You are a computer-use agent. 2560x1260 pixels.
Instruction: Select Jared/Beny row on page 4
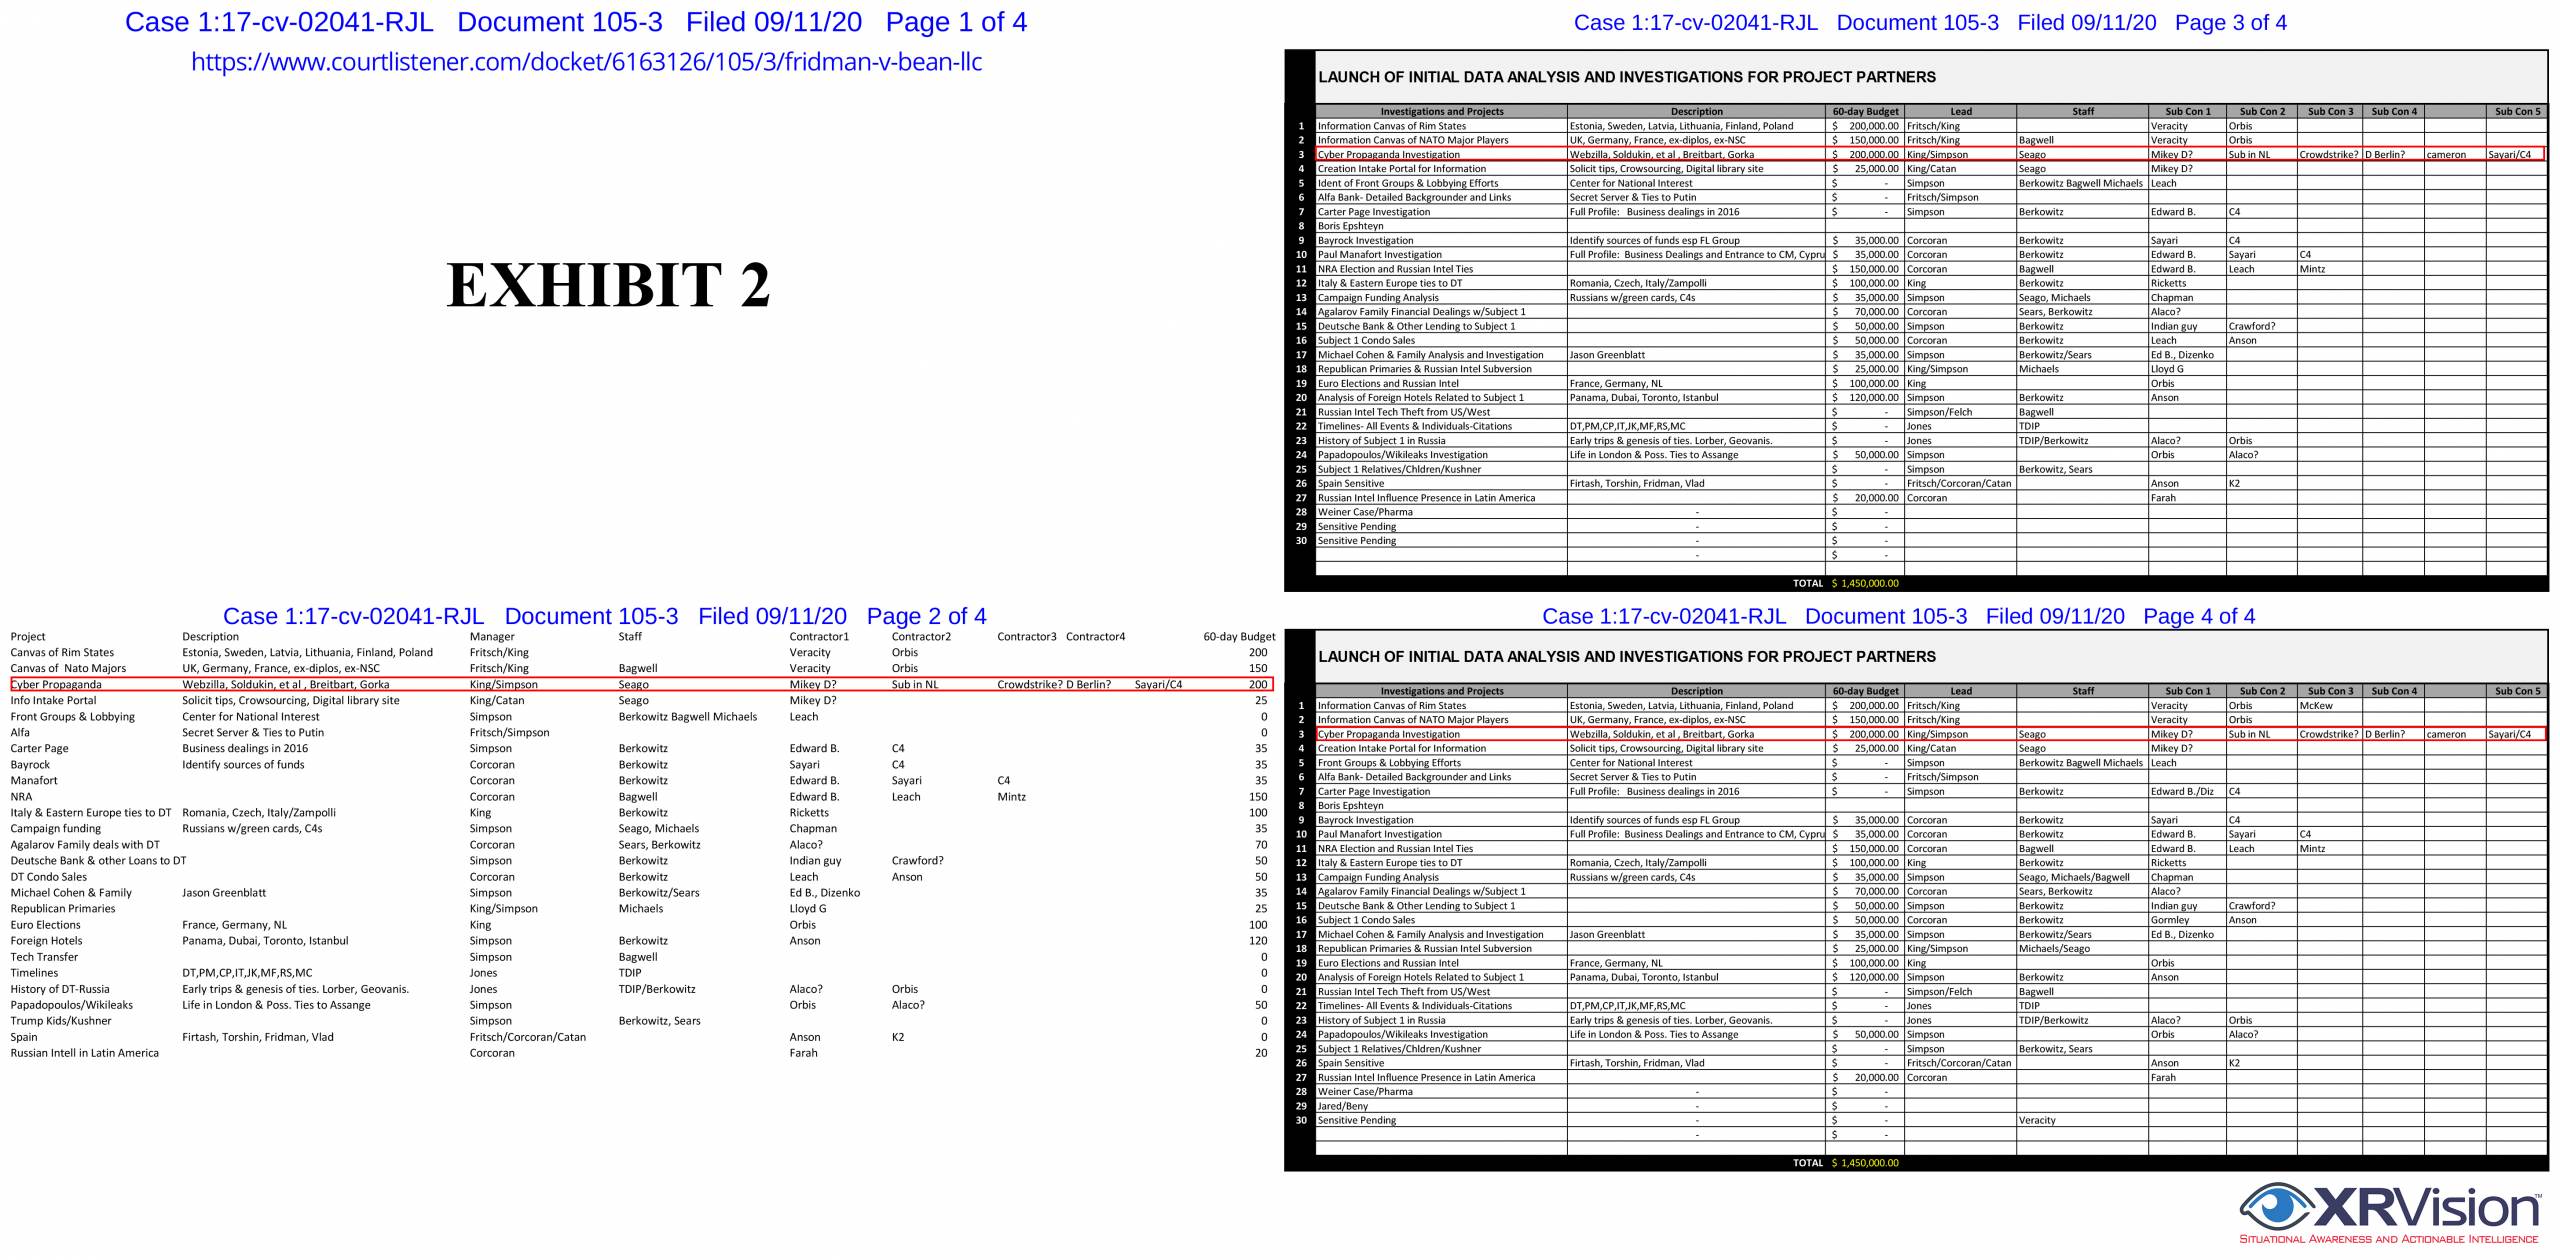coord(1343,1106)
